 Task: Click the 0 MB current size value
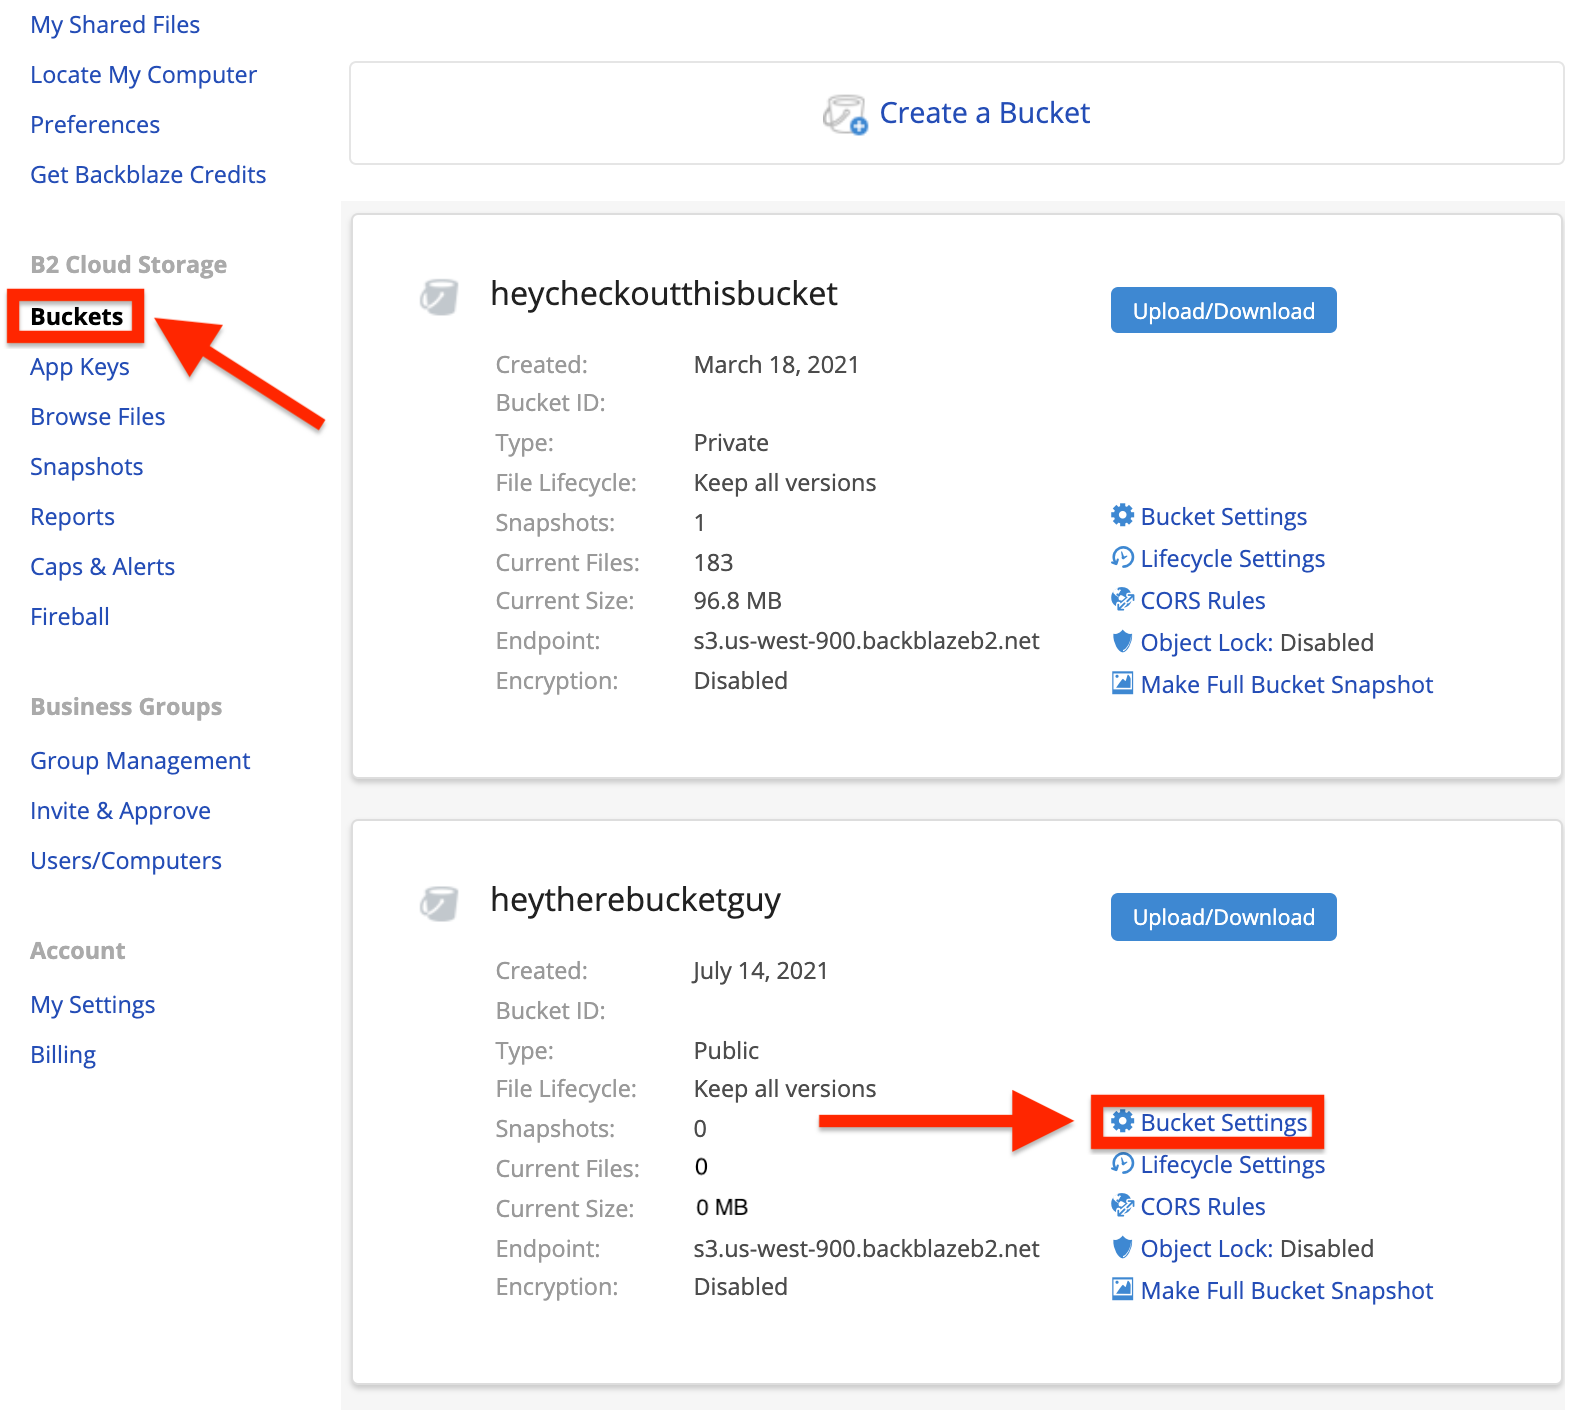pyautogui.click(x=721, y=1207)
